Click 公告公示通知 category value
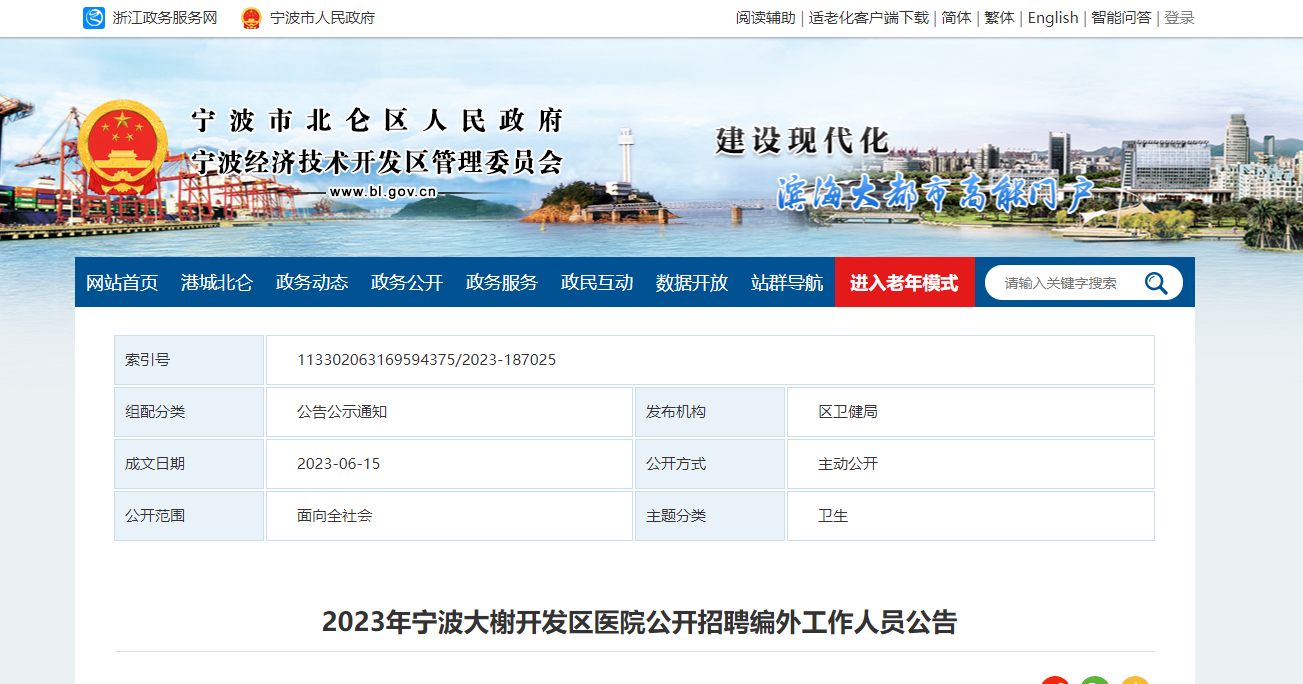The image size is (1303, 684). coord(342,412)
